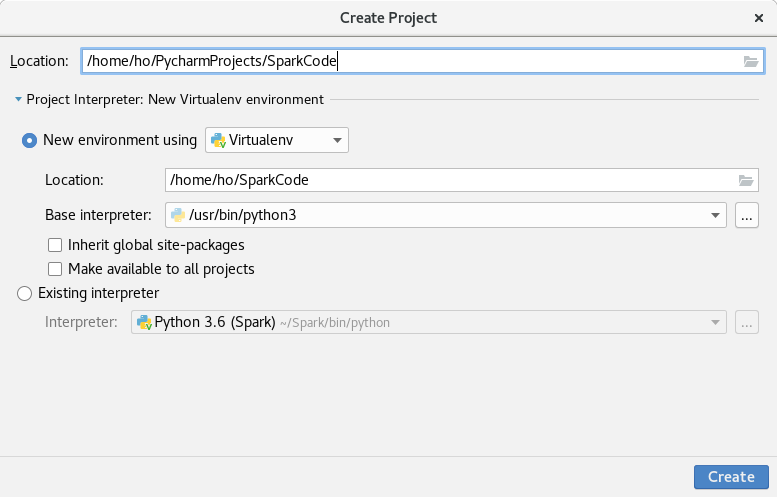
Task: Click folder icon in virtualenv Location field
Action: click(x=745, y=181)
